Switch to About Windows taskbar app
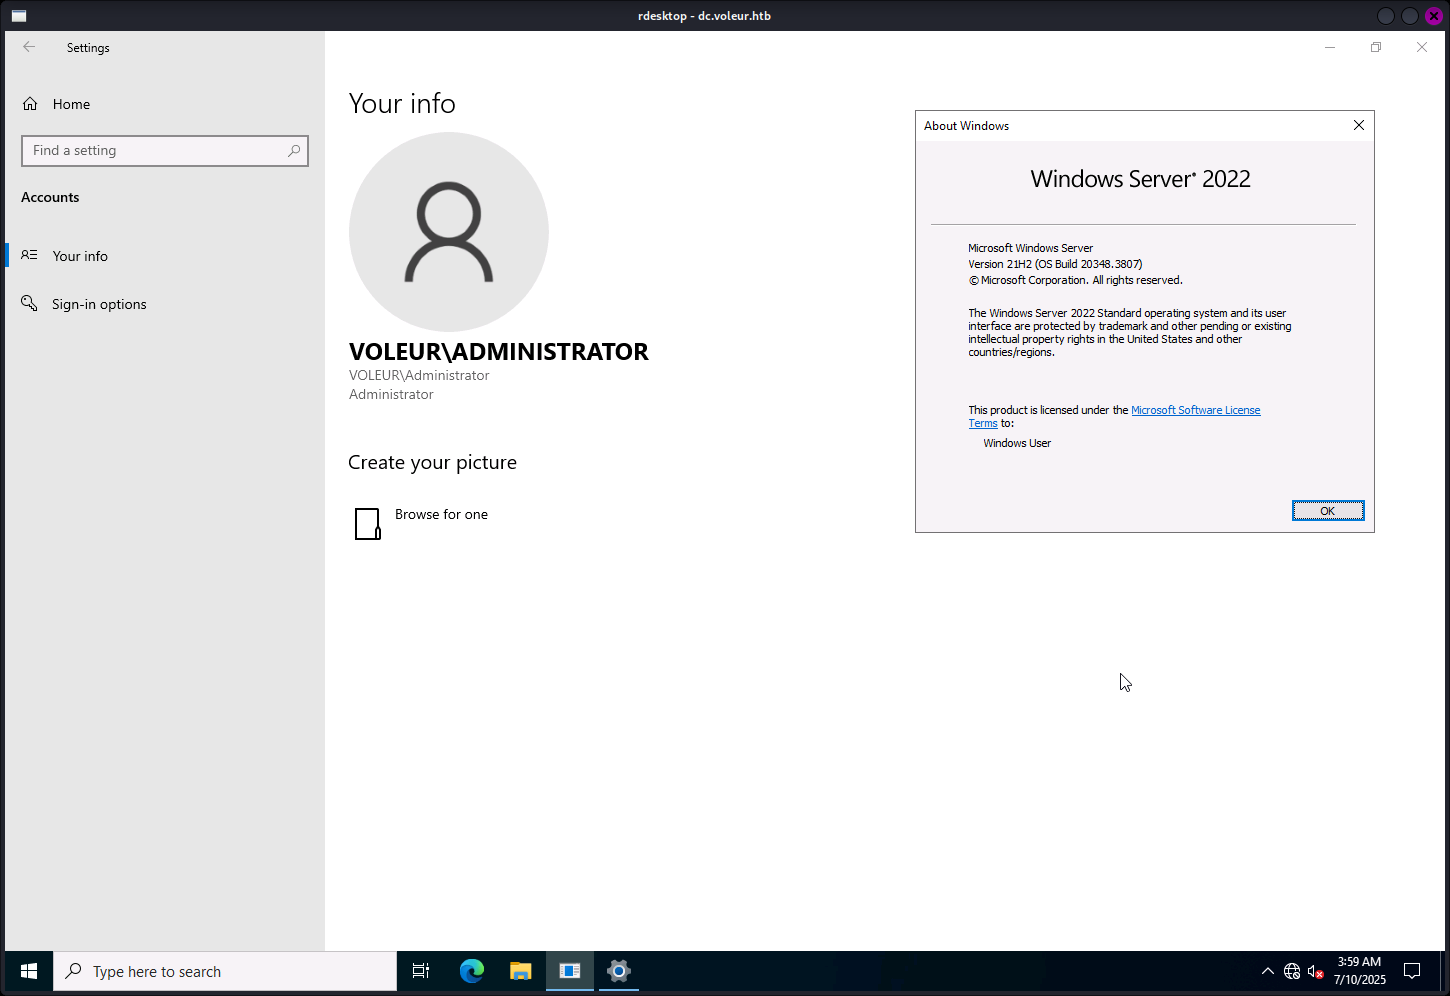Image resolution: width=1450 pixels, height=996 pixels. pyautogui.click(x=570, y=971)
